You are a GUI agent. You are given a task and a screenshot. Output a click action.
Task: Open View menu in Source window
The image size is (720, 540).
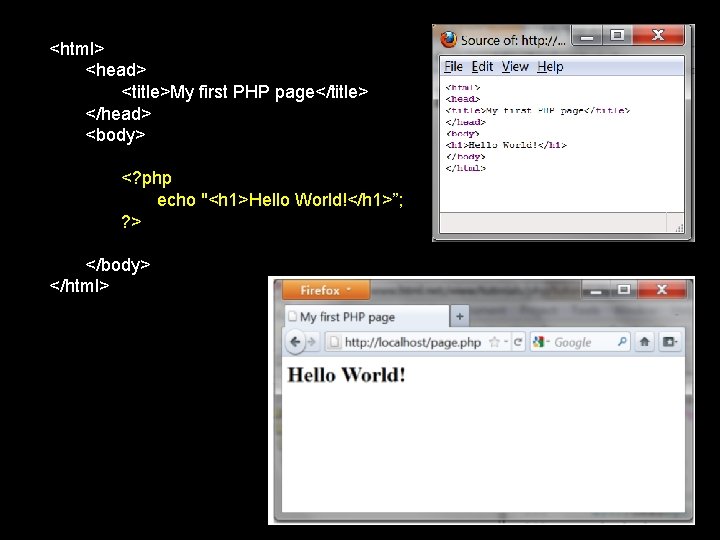(x=515, y=67)
